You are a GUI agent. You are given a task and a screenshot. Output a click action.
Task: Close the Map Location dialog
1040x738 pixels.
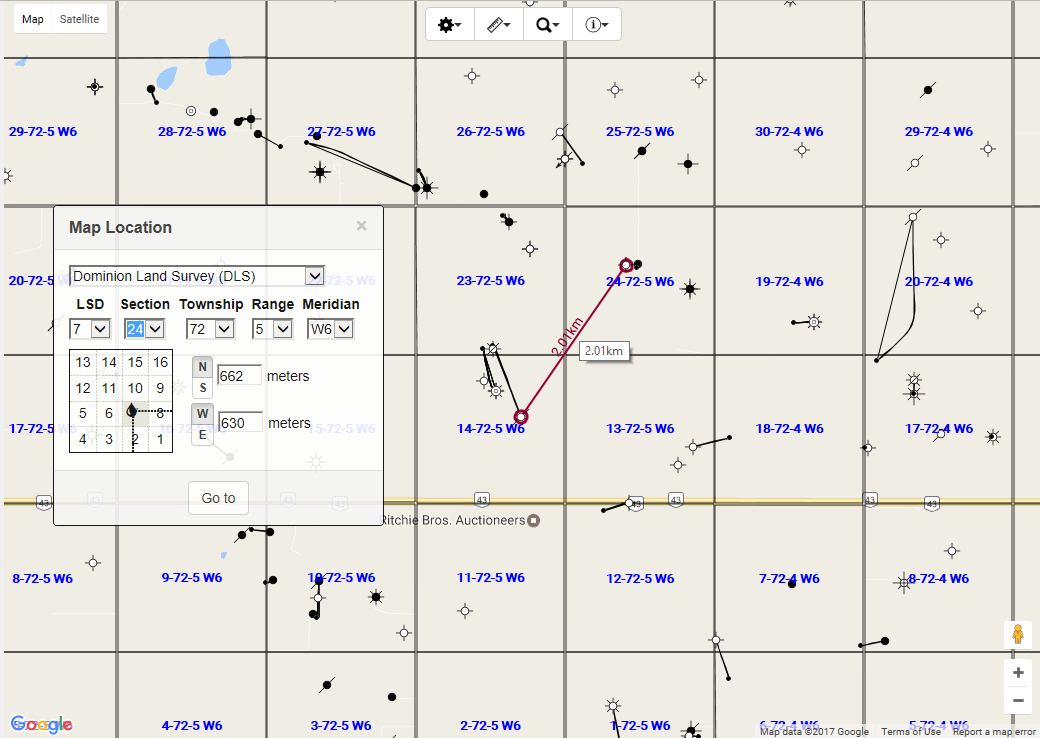[361, 226]
